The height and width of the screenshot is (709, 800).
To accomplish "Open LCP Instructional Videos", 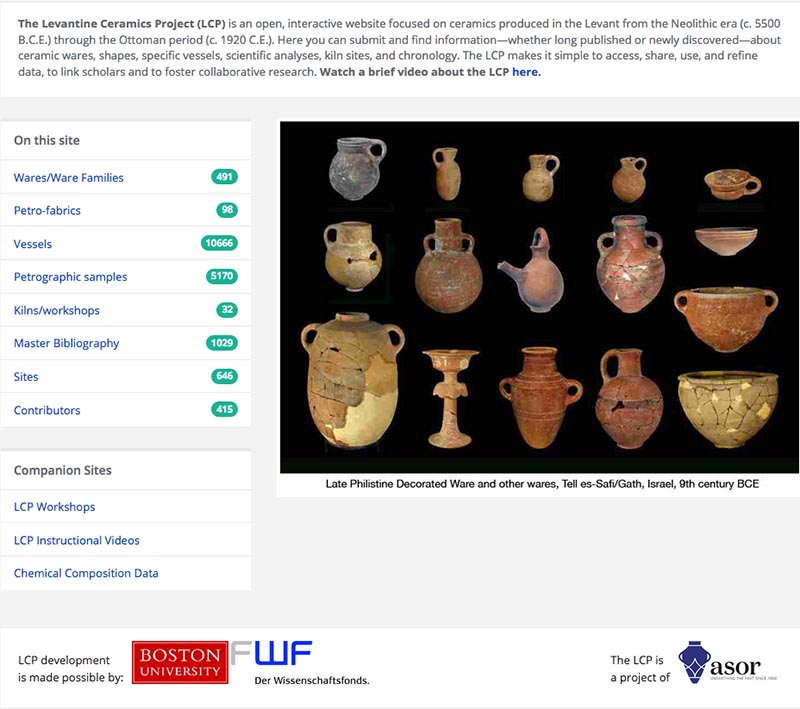I will (x=77, y=540).
